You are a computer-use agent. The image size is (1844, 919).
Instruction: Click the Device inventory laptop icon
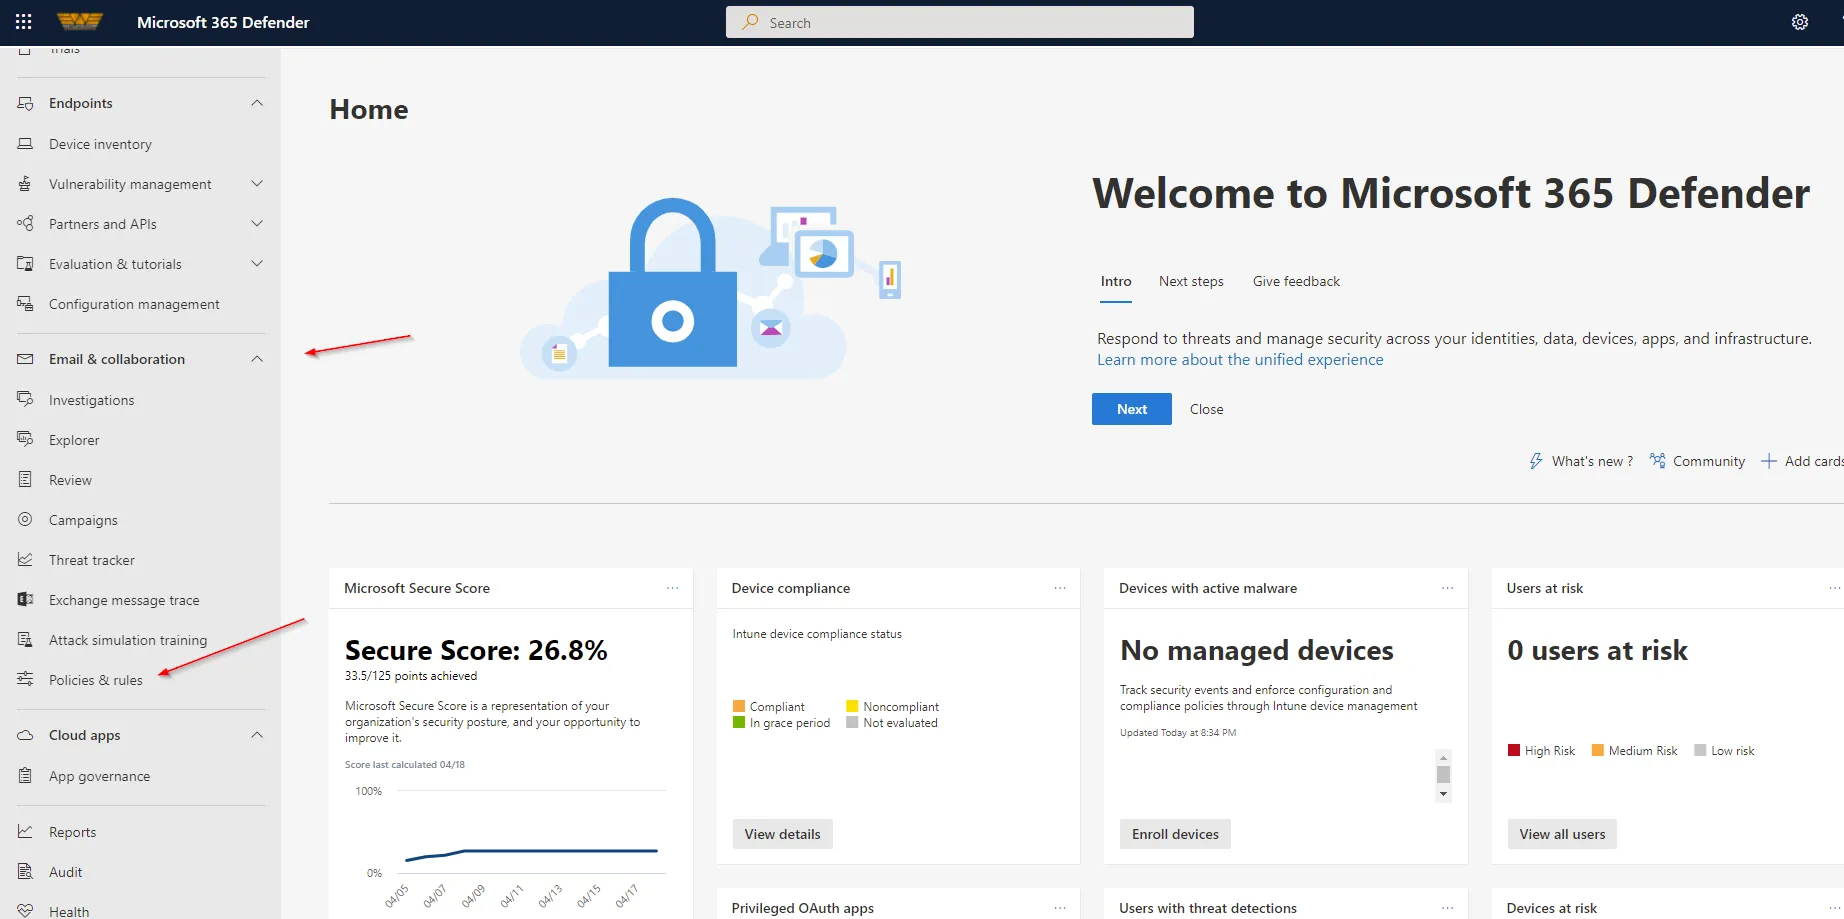coord(25,144)
